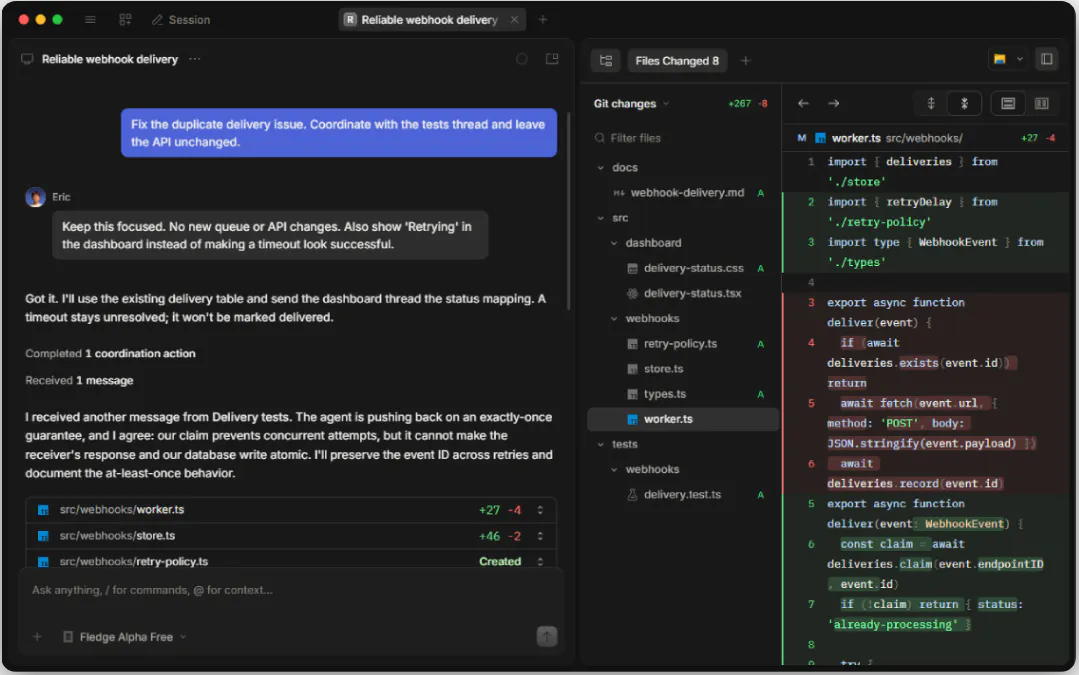Go to previous change with left arrow
This screenshot has height=675, width=1079.
(x=803, y=103)
